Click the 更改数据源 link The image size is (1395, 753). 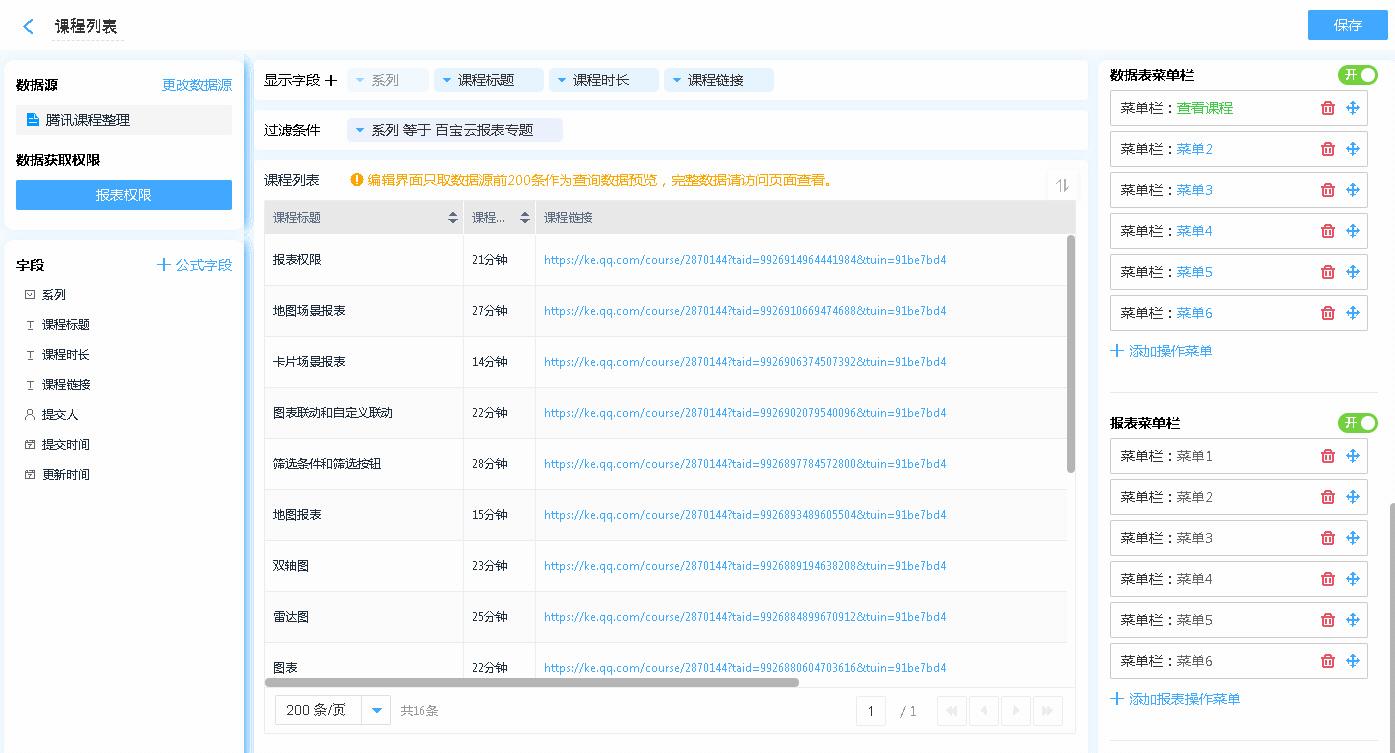[x=197, y=86]
